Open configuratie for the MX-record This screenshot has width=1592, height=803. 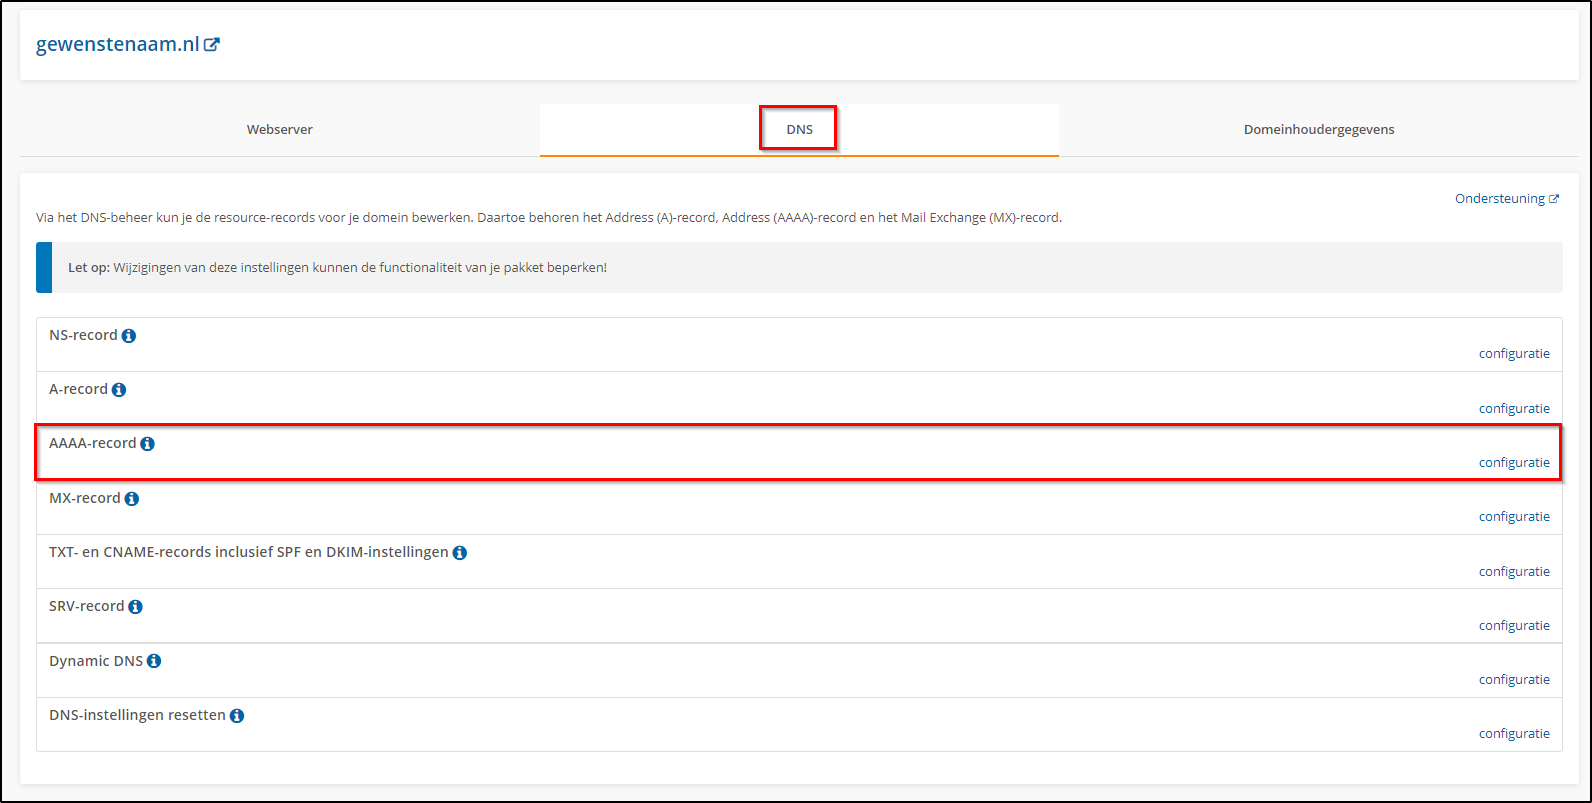[1514, 517]
